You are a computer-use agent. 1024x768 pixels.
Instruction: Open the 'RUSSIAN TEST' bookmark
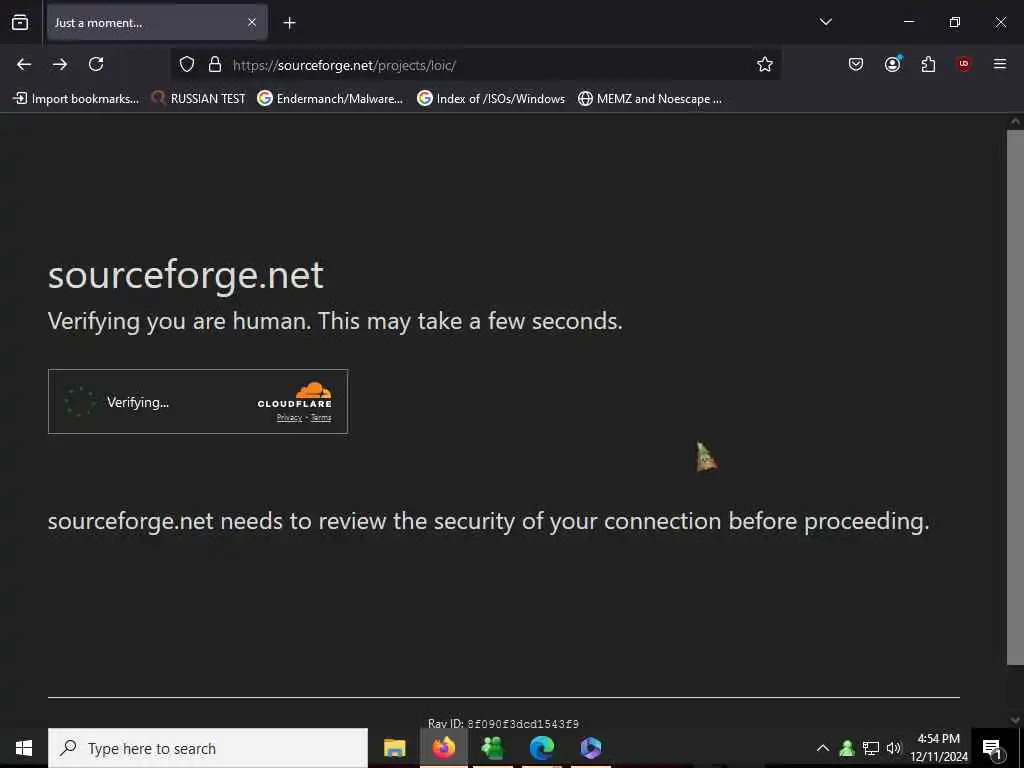(x=199, y=99)
